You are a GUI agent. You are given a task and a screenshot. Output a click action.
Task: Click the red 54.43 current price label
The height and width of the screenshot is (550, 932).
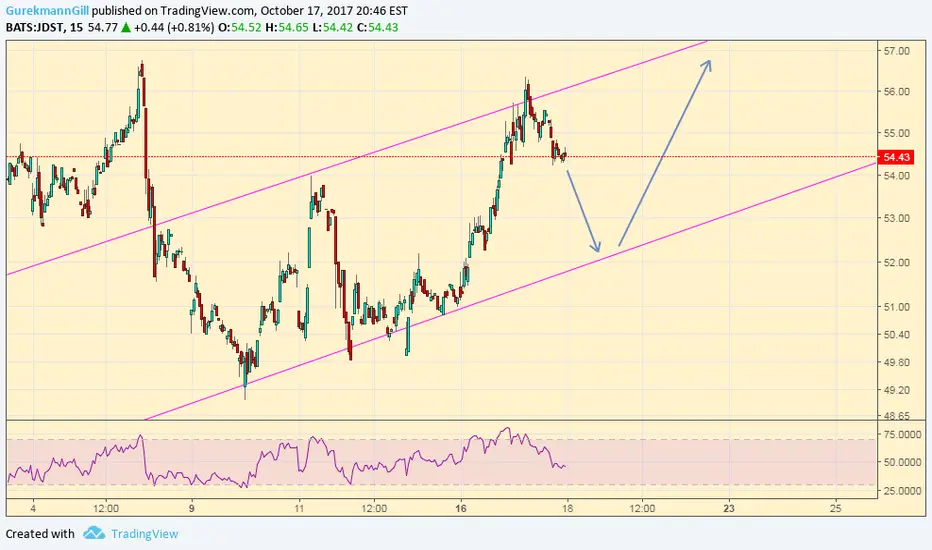click(896, 157)
